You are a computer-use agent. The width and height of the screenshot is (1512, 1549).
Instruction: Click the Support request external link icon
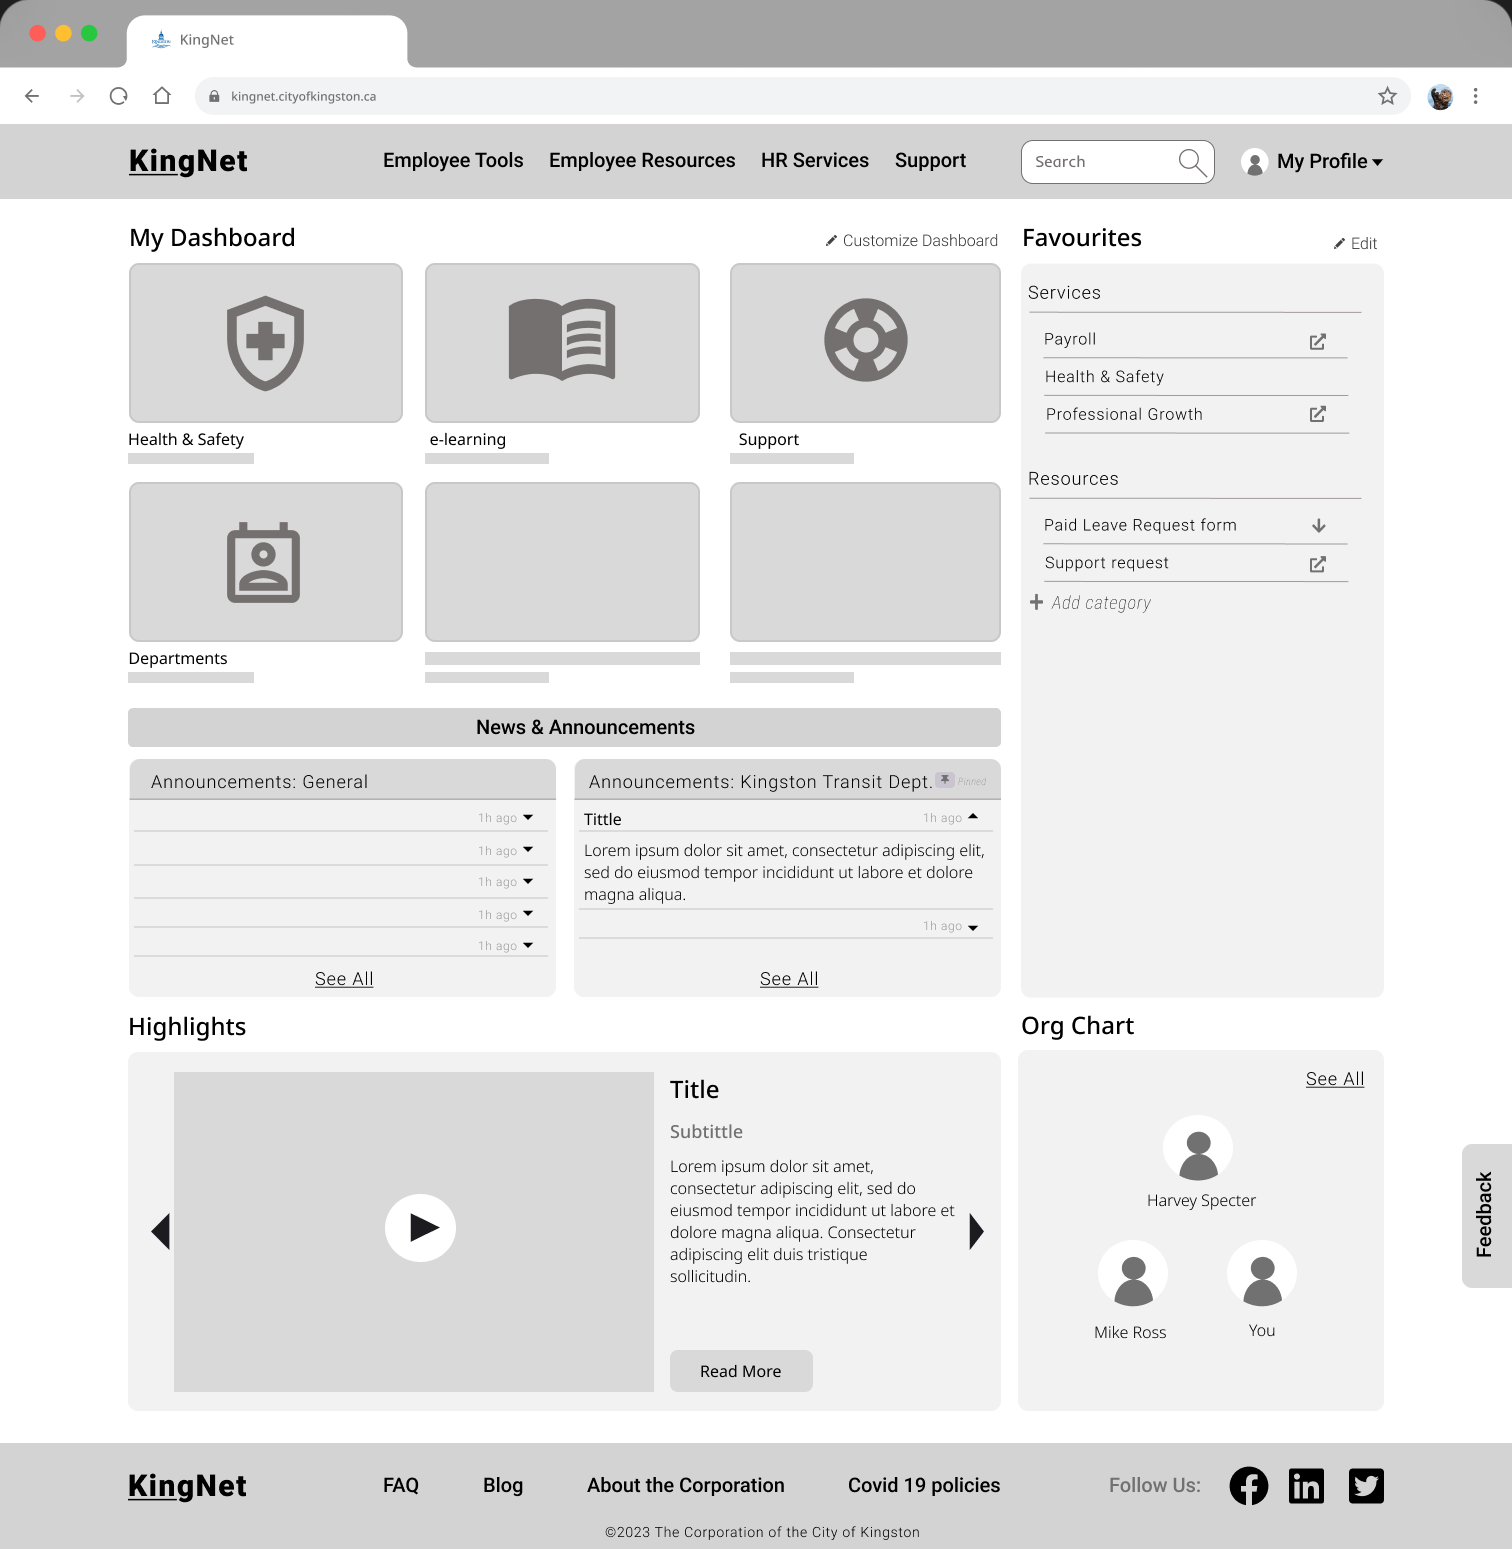[1317, 563]
